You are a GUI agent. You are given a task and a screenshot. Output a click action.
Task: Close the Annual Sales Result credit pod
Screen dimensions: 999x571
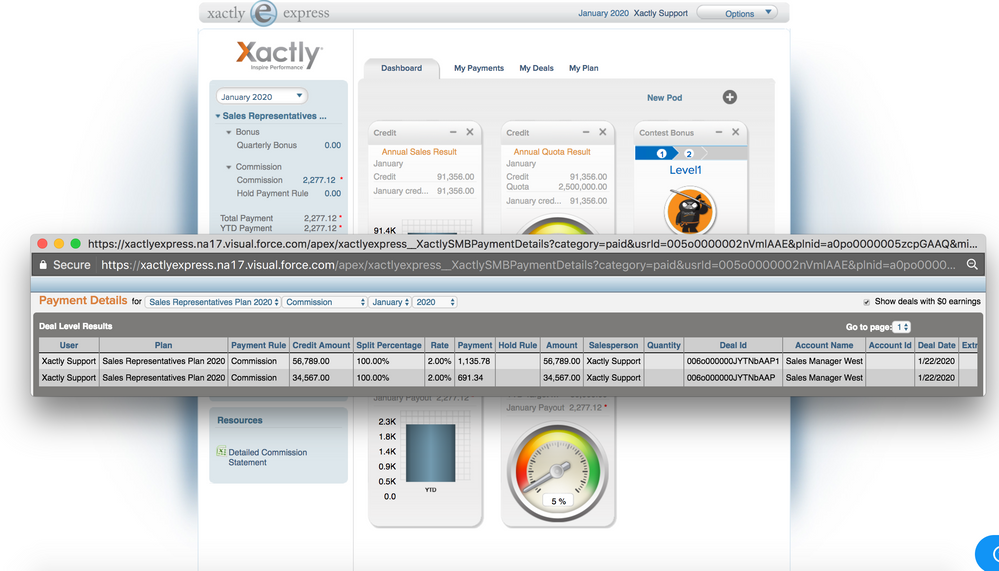coord(470,132)
